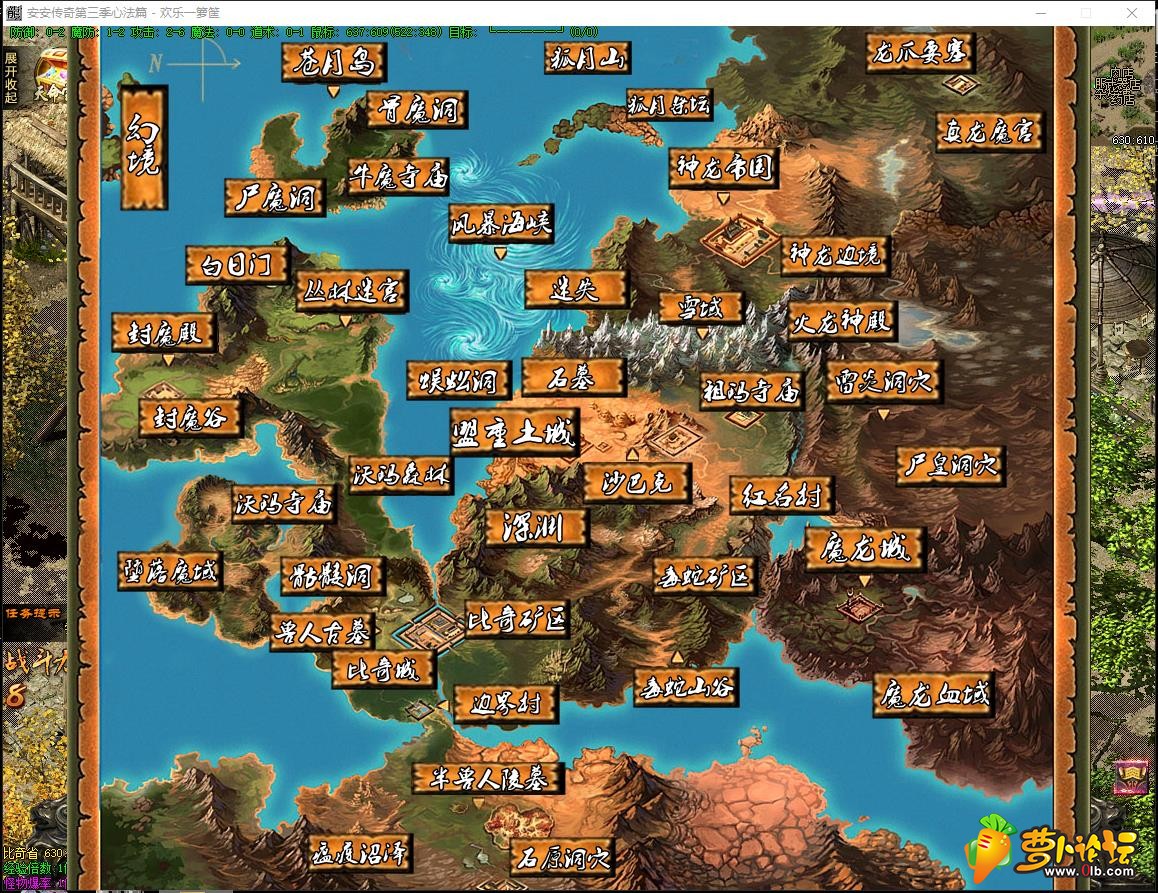Click the 蜈蚣洞 location label
Image resolution: width=1158 pixels, height=893 pixels.
coord(459,381)
